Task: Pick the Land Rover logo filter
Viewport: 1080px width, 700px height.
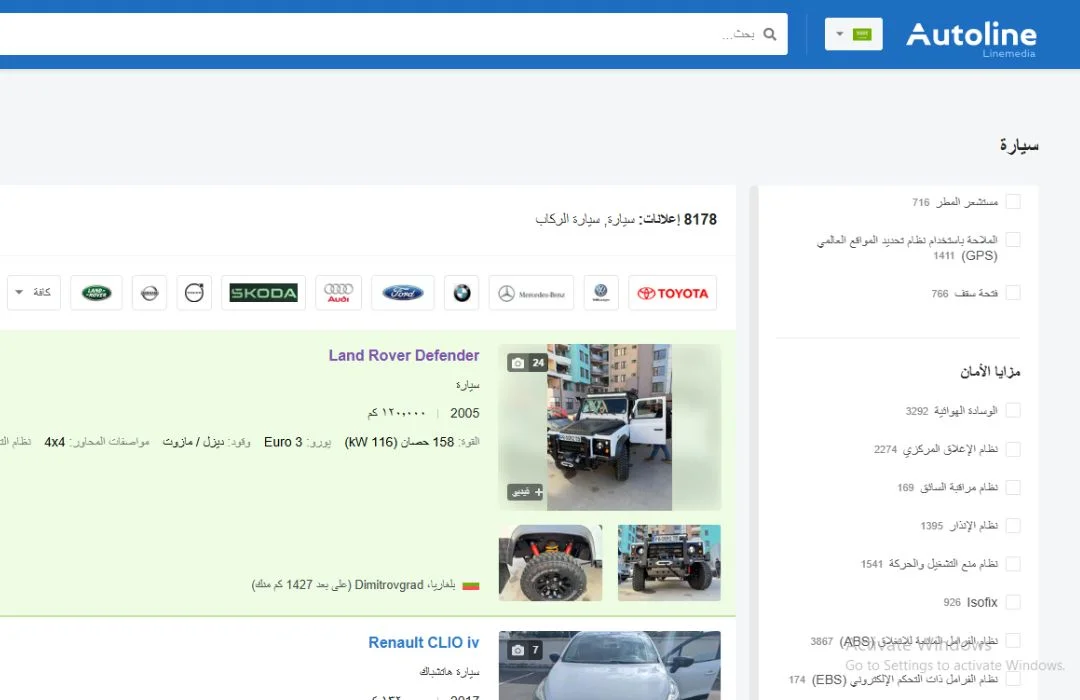Action: [96, 292]
